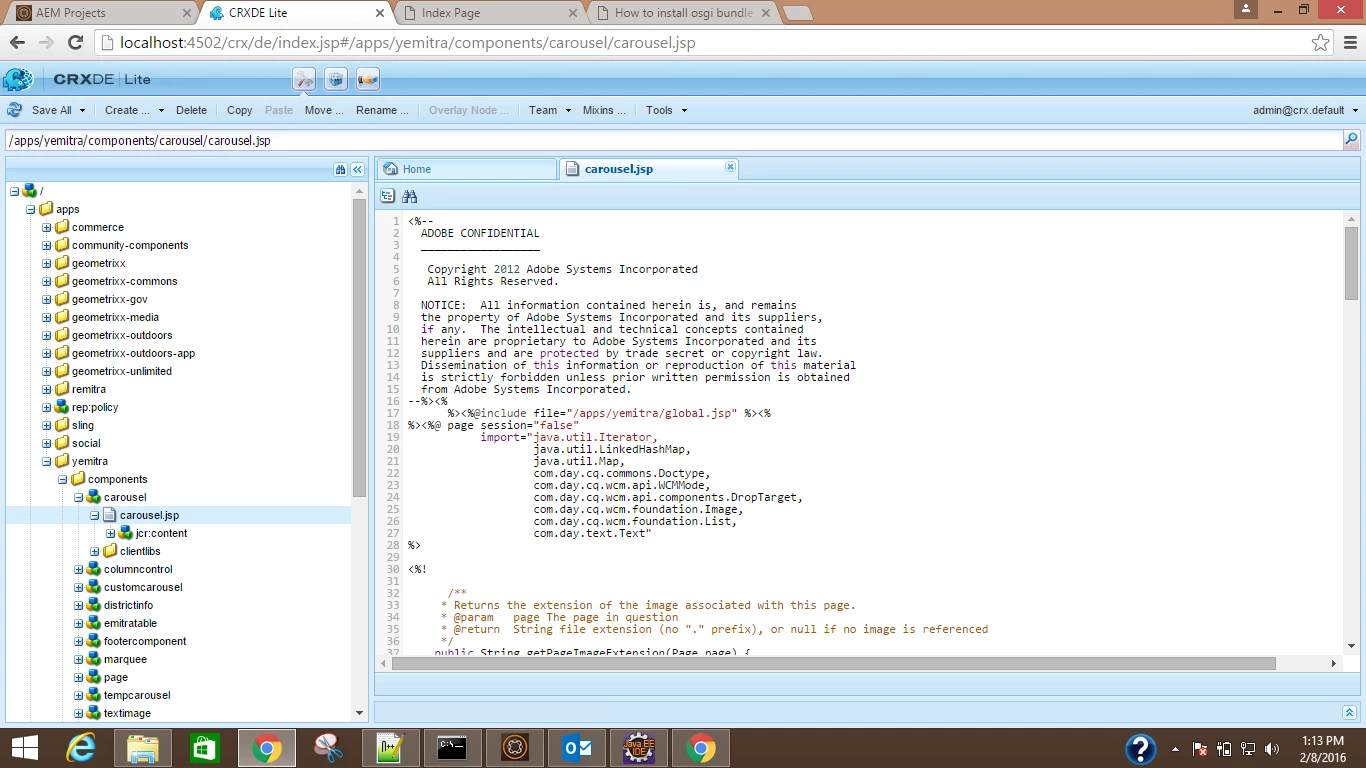The width and height of the screenshot is (1366, 768).
Task: Open the Snipping Tool taskbar icon
Action: pos(329,748)
